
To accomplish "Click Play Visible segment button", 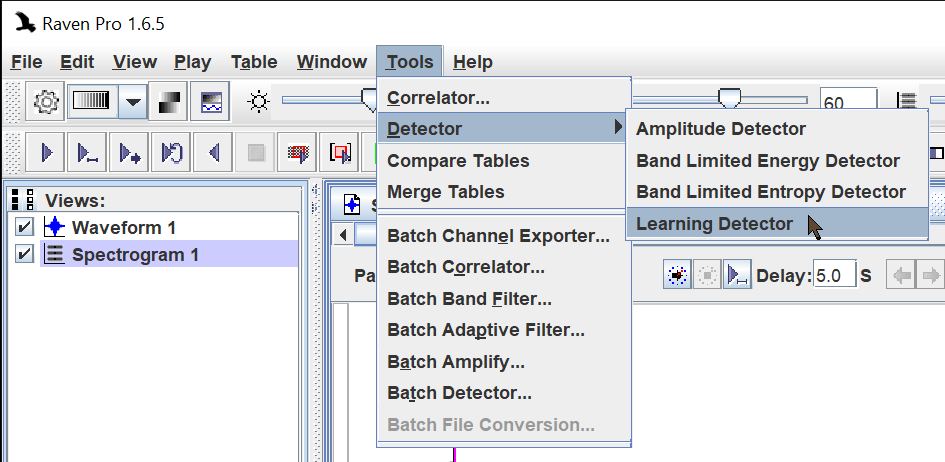I will [x=87, y=153].
